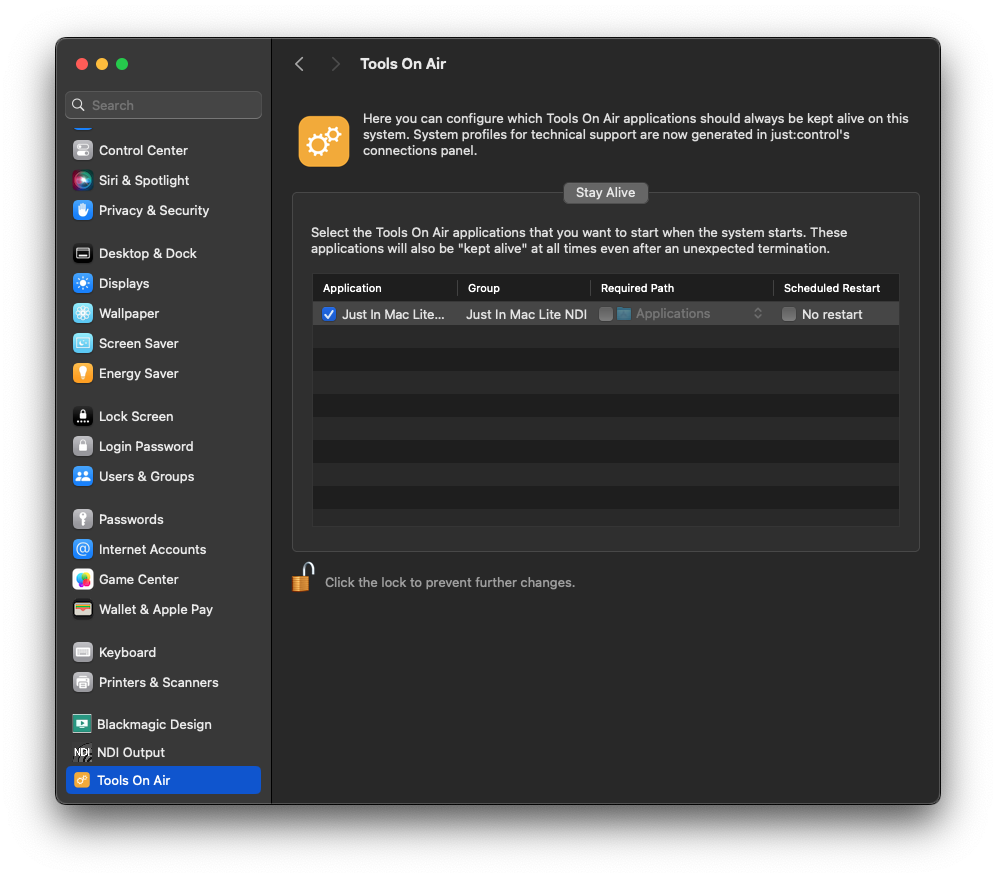Click the Desktop & Dock icon

click(83, 253)
